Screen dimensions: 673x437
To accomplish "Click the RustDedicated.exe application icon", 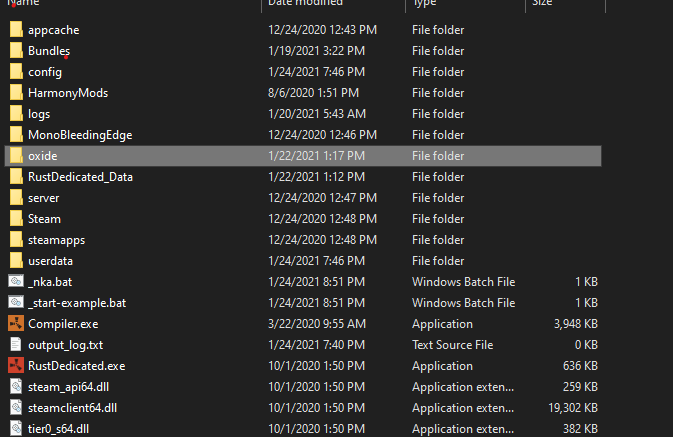I will click(x=16, y=366).
